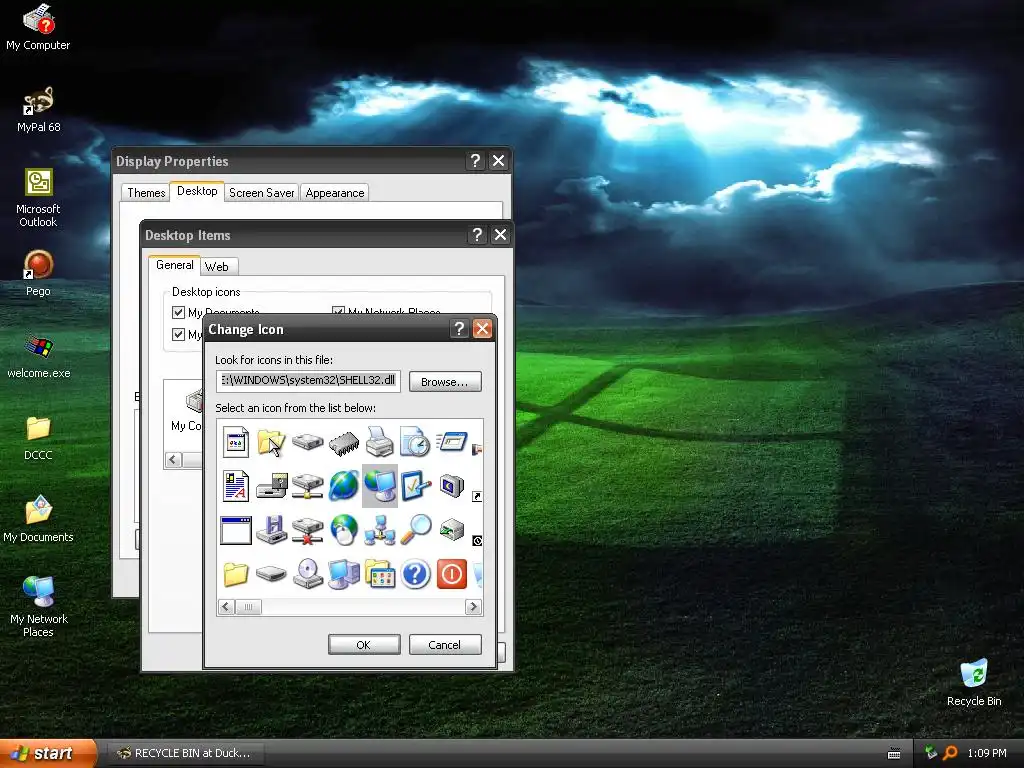Switch to the Web tab in Desktop Items
This screenshot has height=768, width=1024.
pos(217,266)
